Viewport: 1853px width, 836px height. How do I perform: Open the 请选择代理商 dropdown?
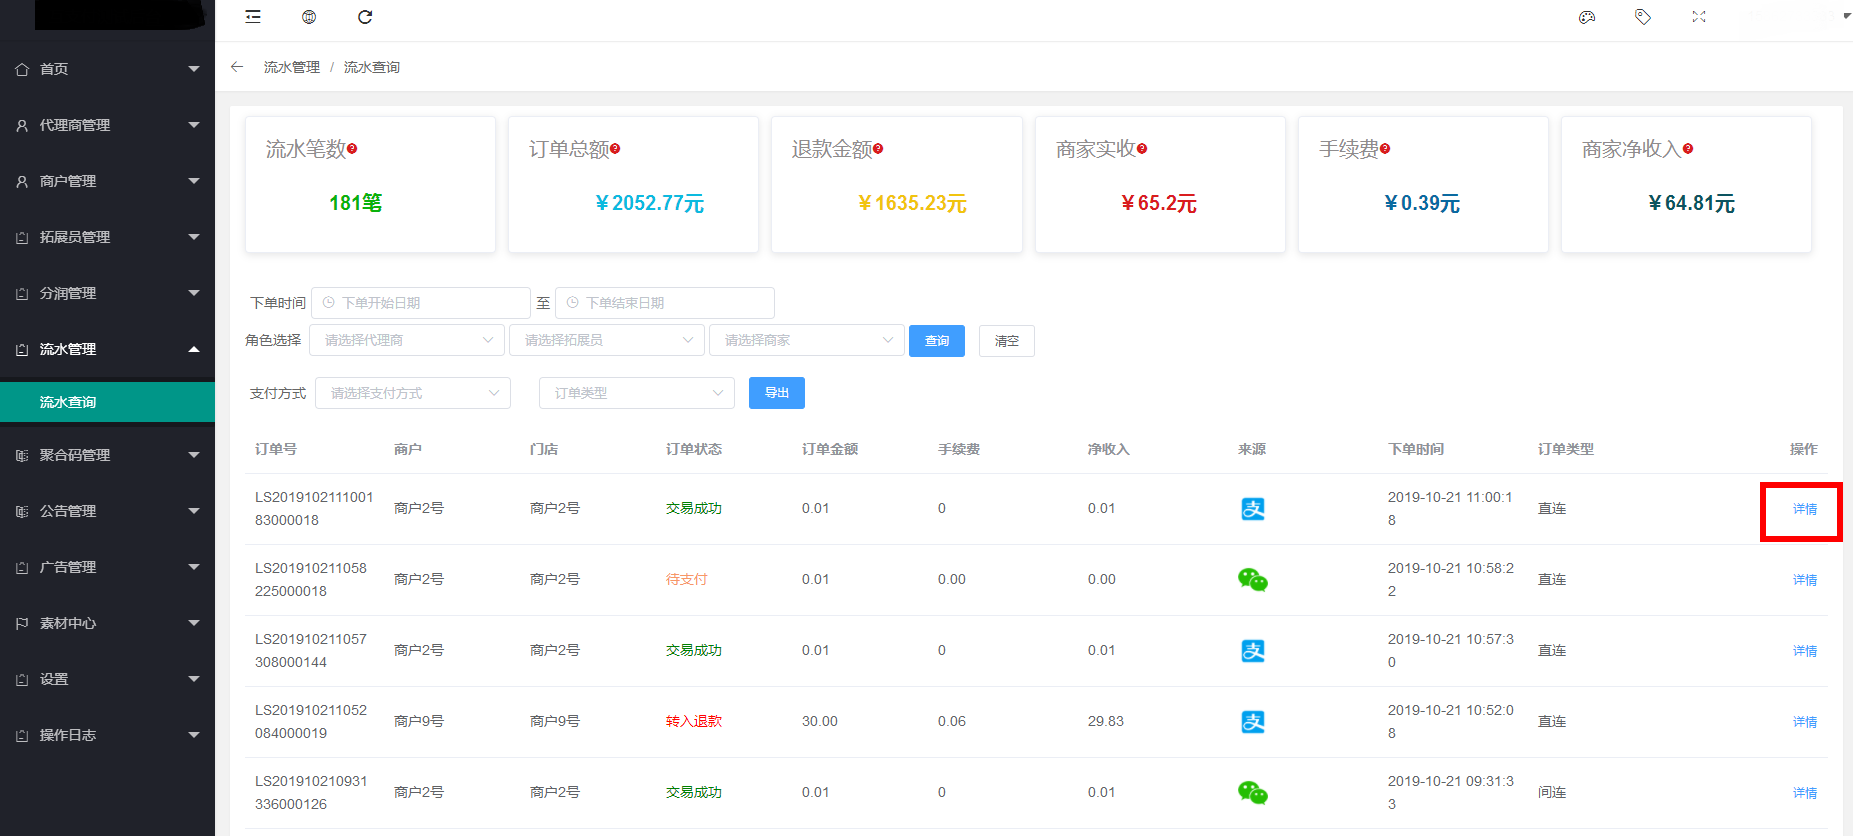tap(407, 340)
